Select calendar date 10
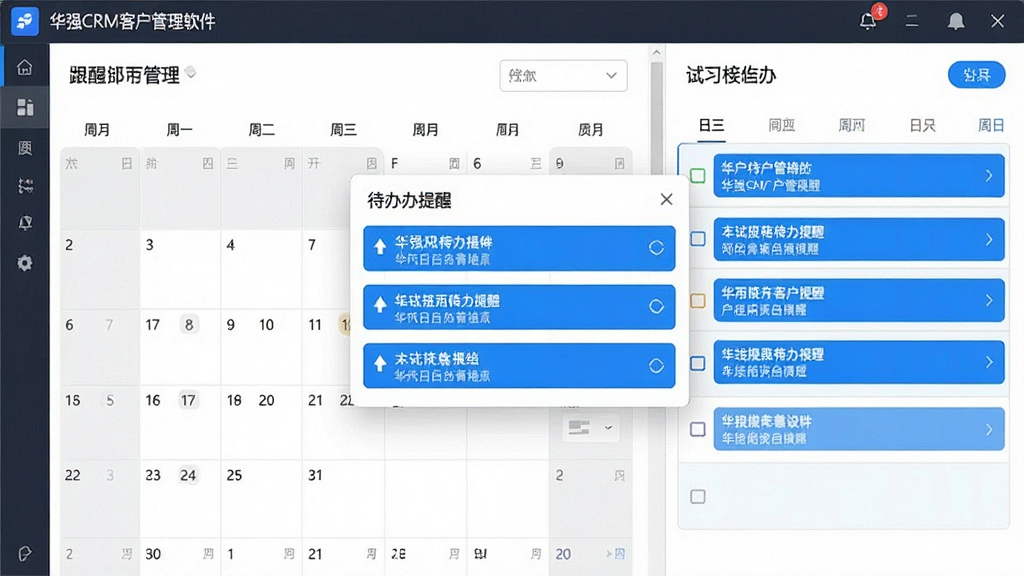 (x=266, y=325)
